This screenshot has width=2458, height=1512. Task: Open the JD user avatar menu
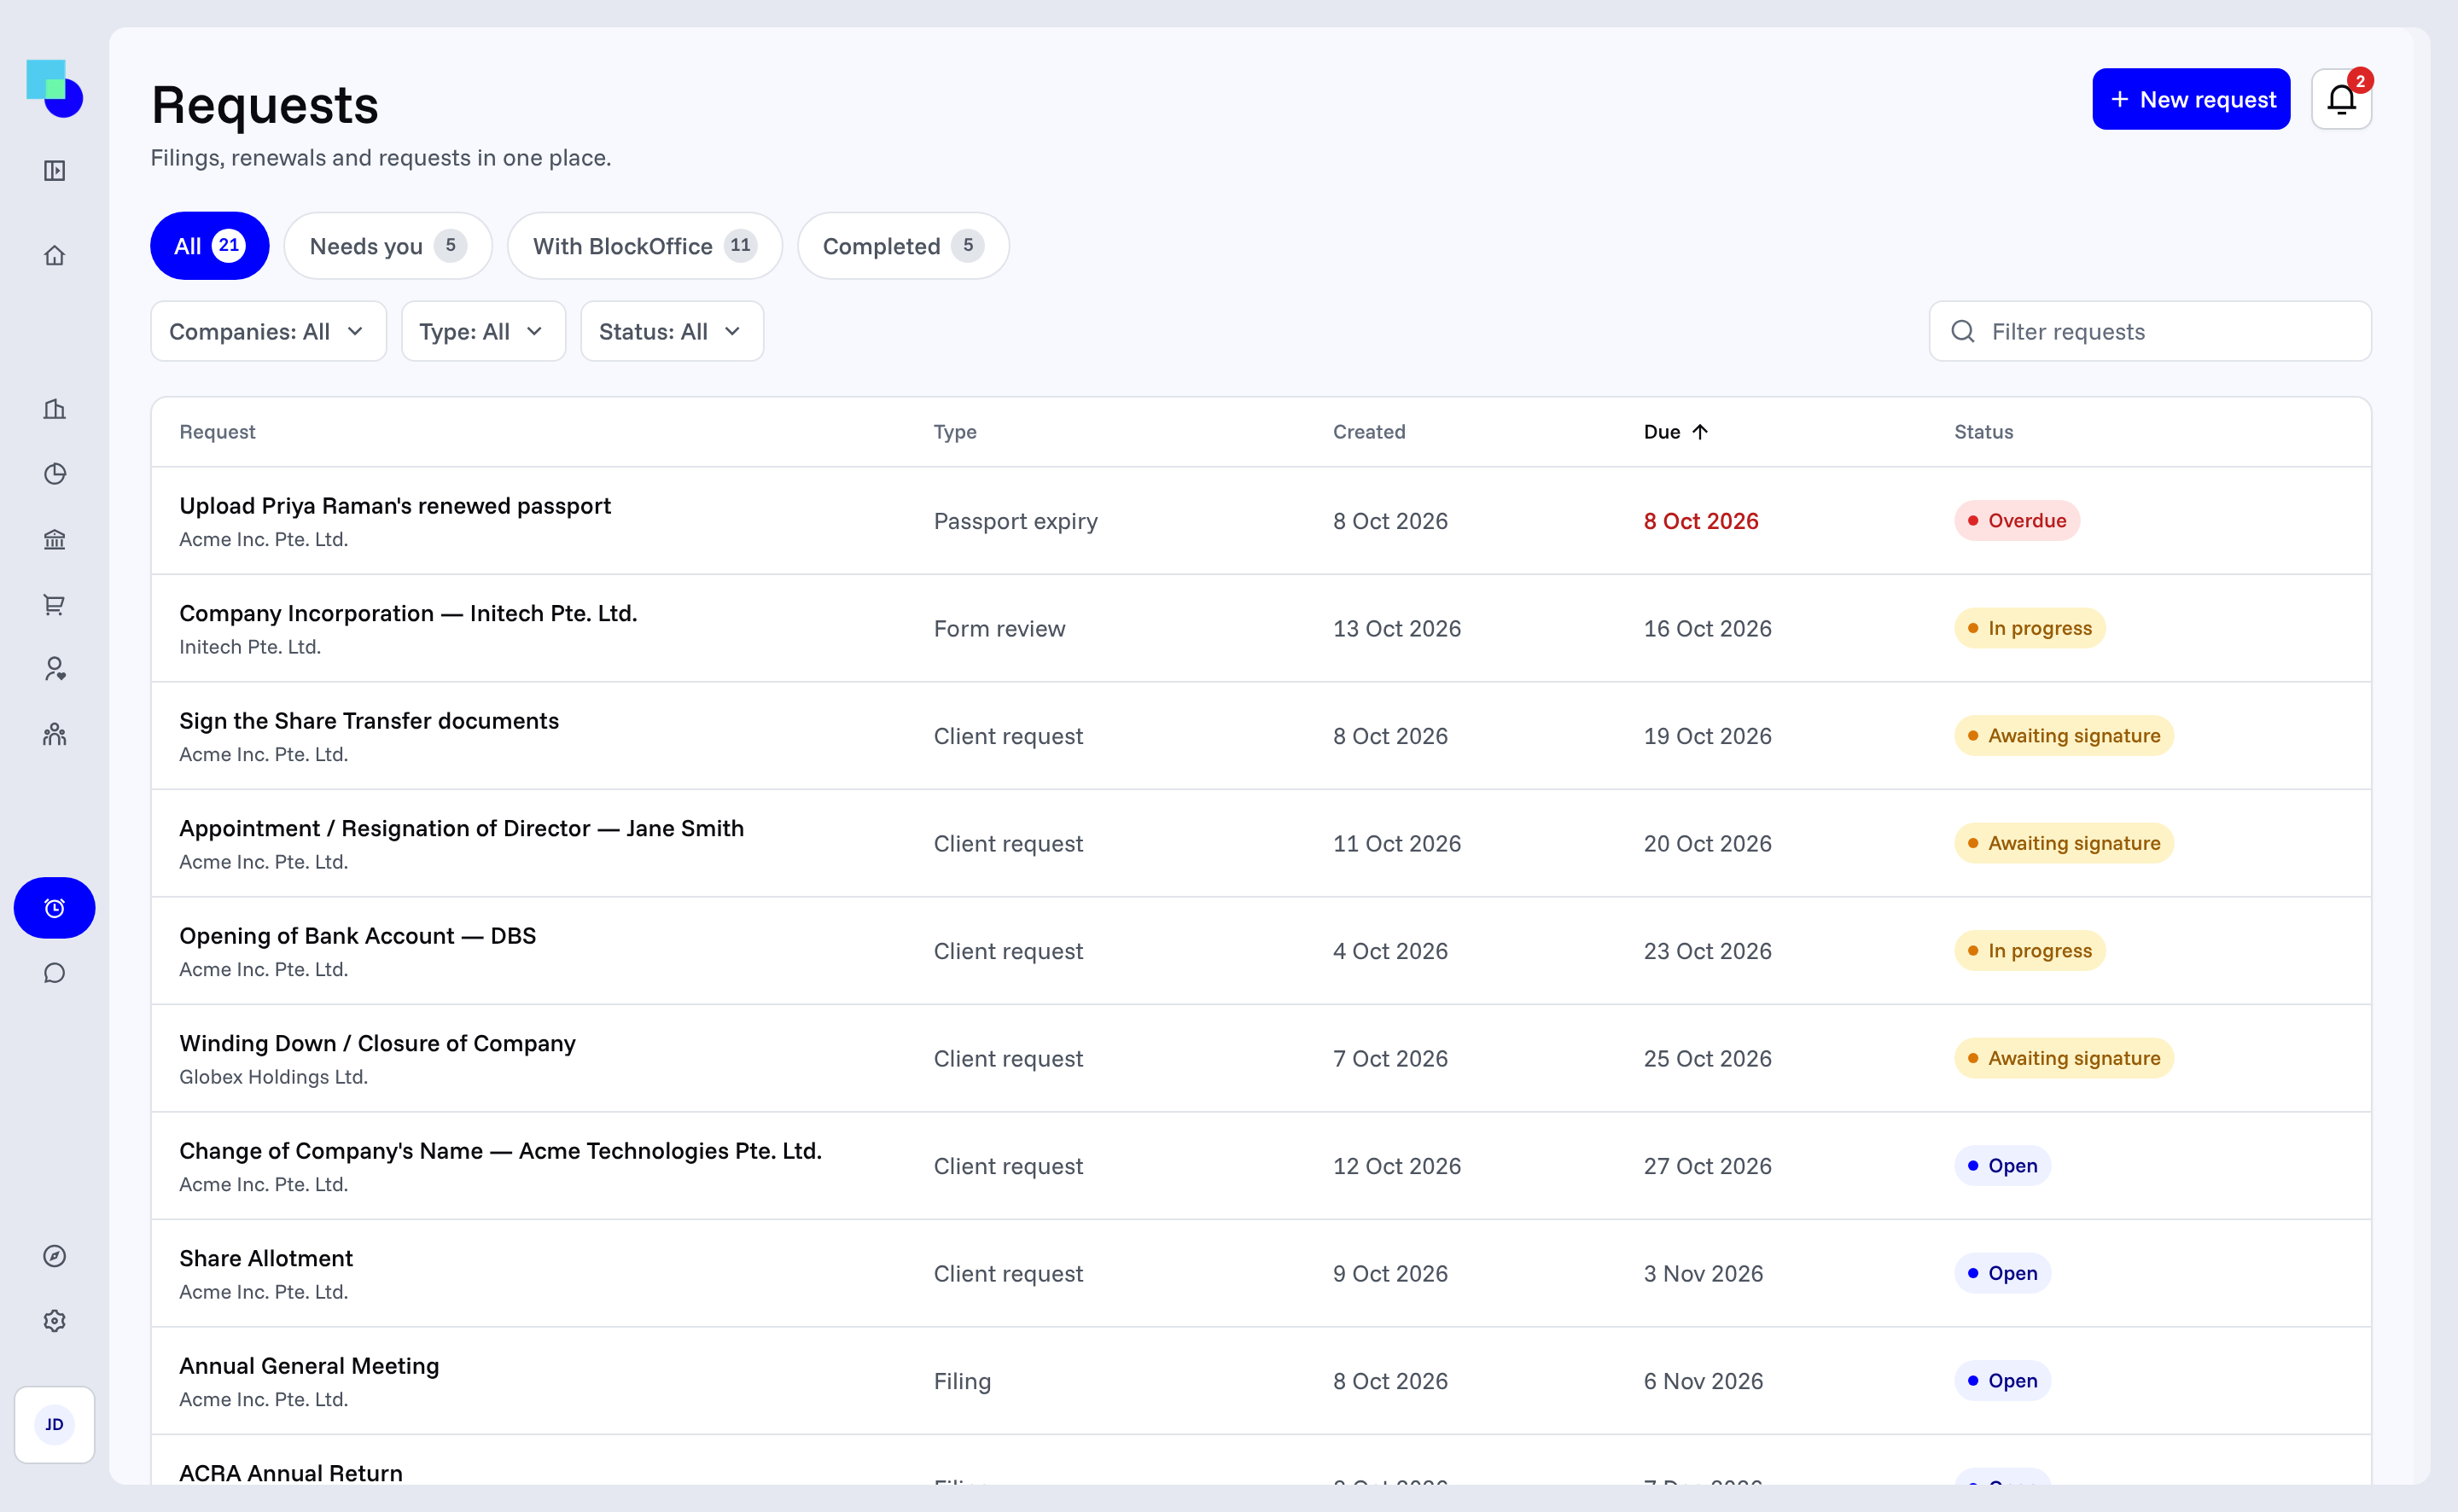click(x=55, y=1425)
